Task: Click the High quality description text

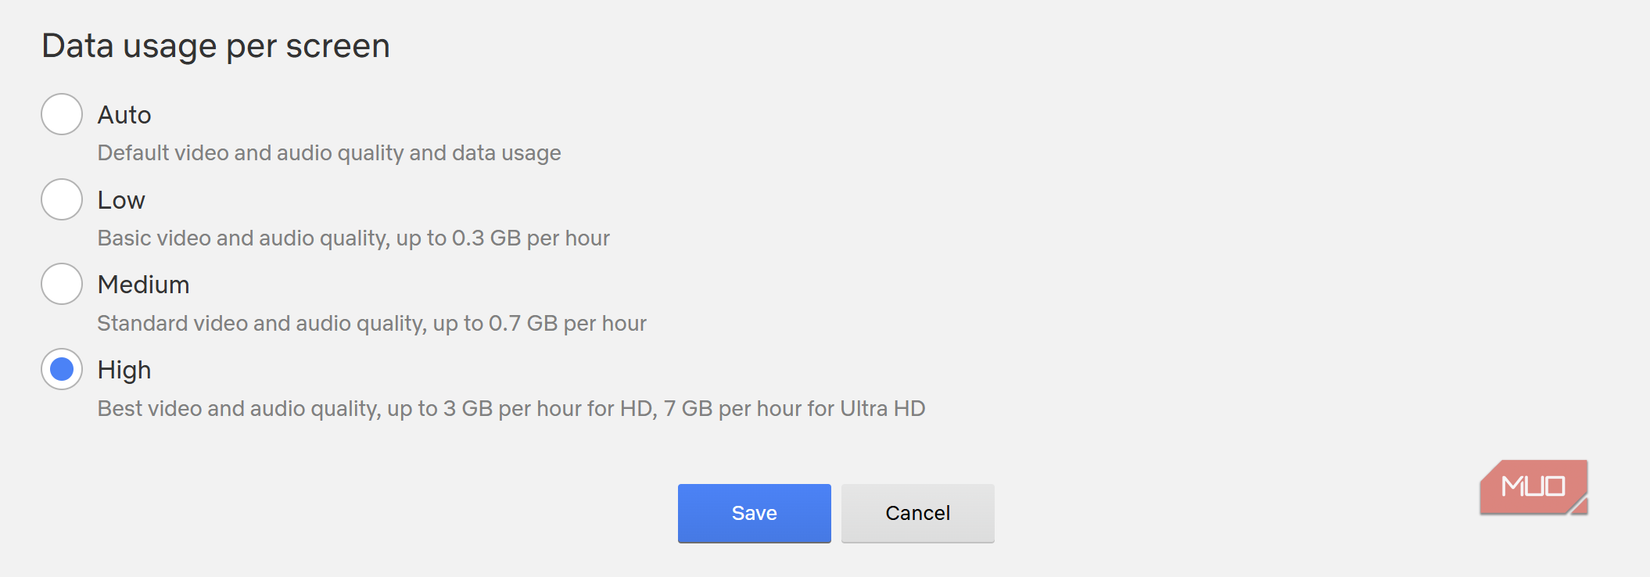Action: (510, 408)
